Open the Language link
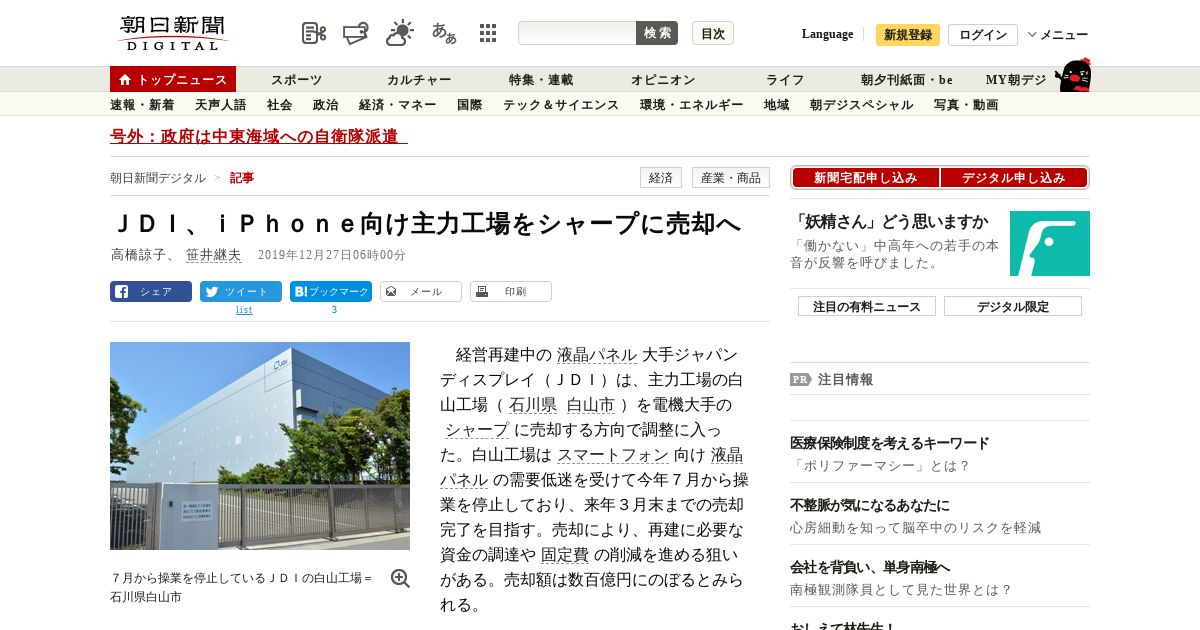The image size is (1200, 630). (827, 34)
